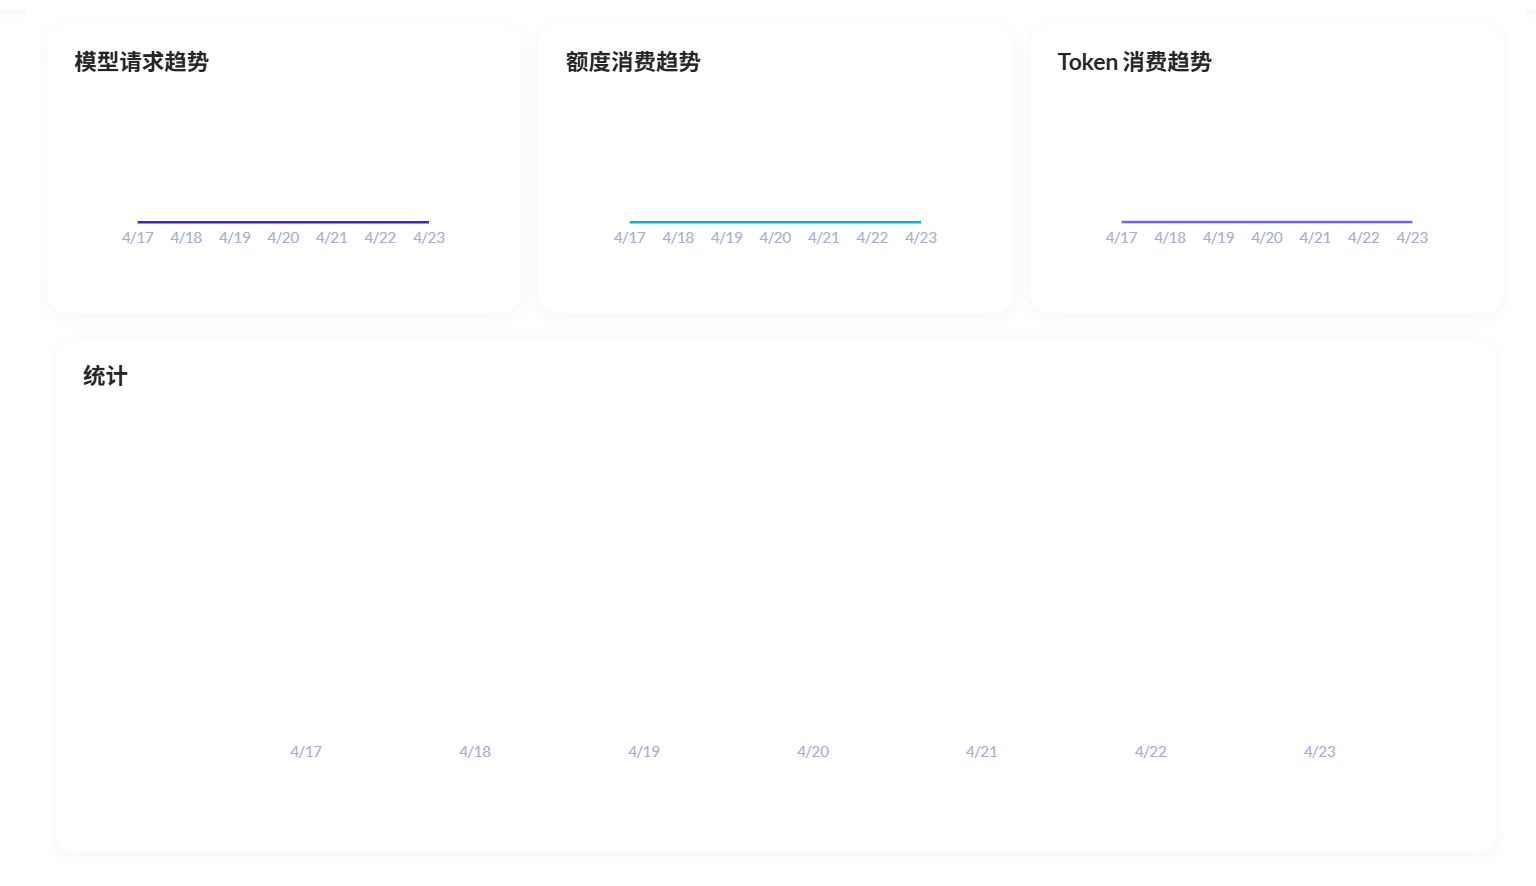Click the Token 消费趋势 chart title
The height and width of the screenshot is (886, 1536).
[1134, 62]
